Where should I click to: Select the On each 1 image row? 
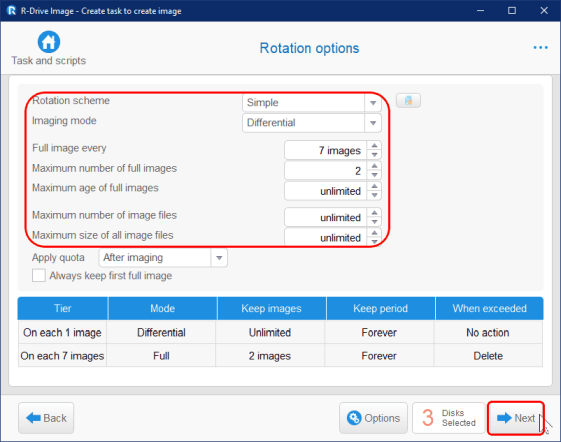click(280, 332)
